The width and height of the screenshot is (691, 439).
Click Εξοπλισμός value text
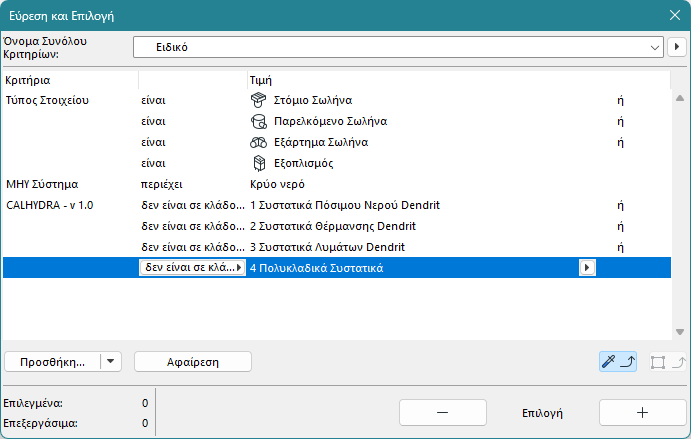(304, 163)
